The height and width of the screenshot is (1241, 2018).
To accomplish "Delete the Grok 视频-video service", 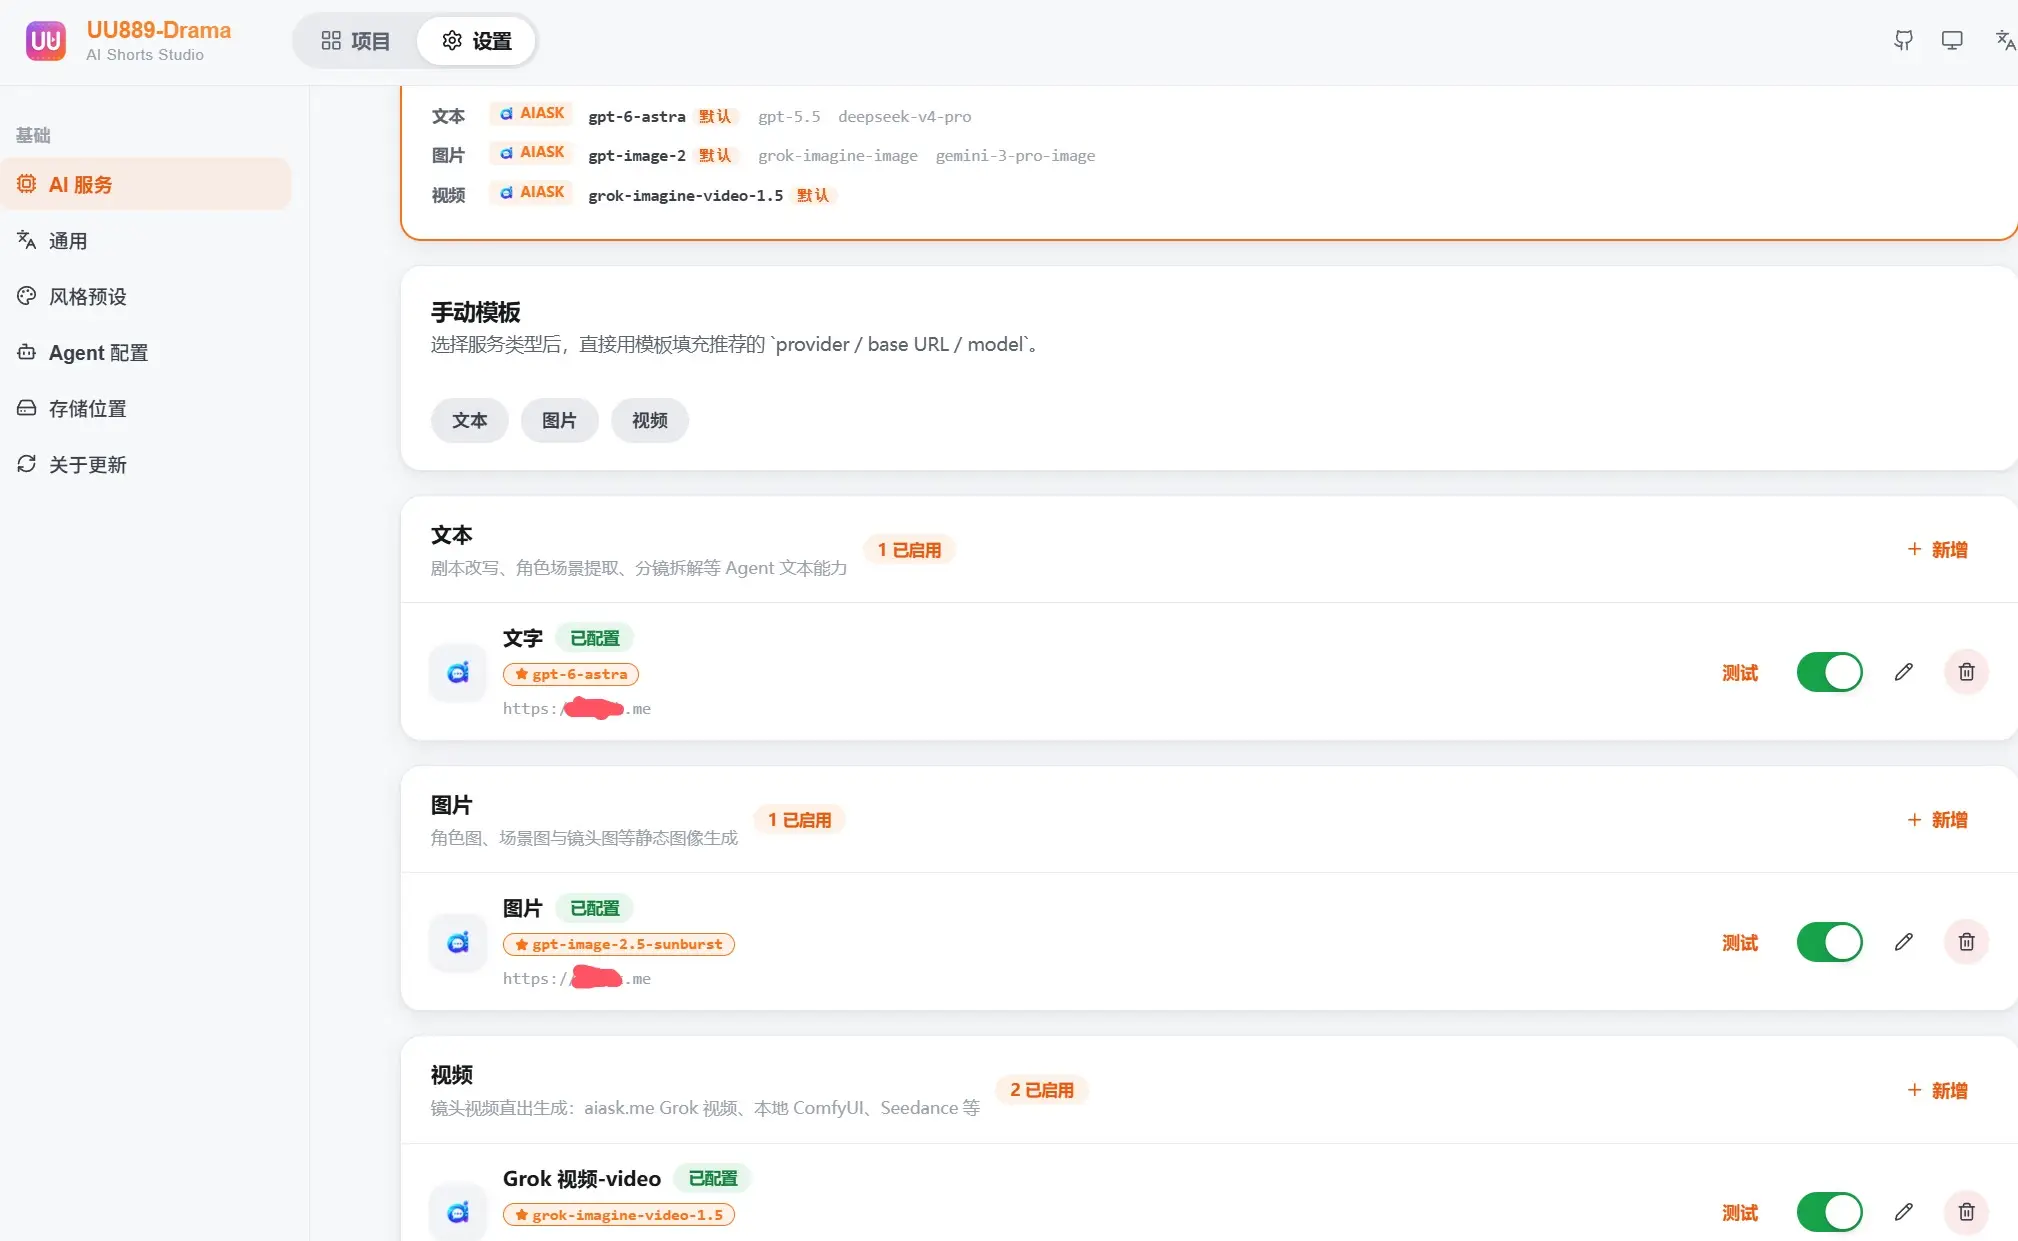I will [x=1966, y=1212].
